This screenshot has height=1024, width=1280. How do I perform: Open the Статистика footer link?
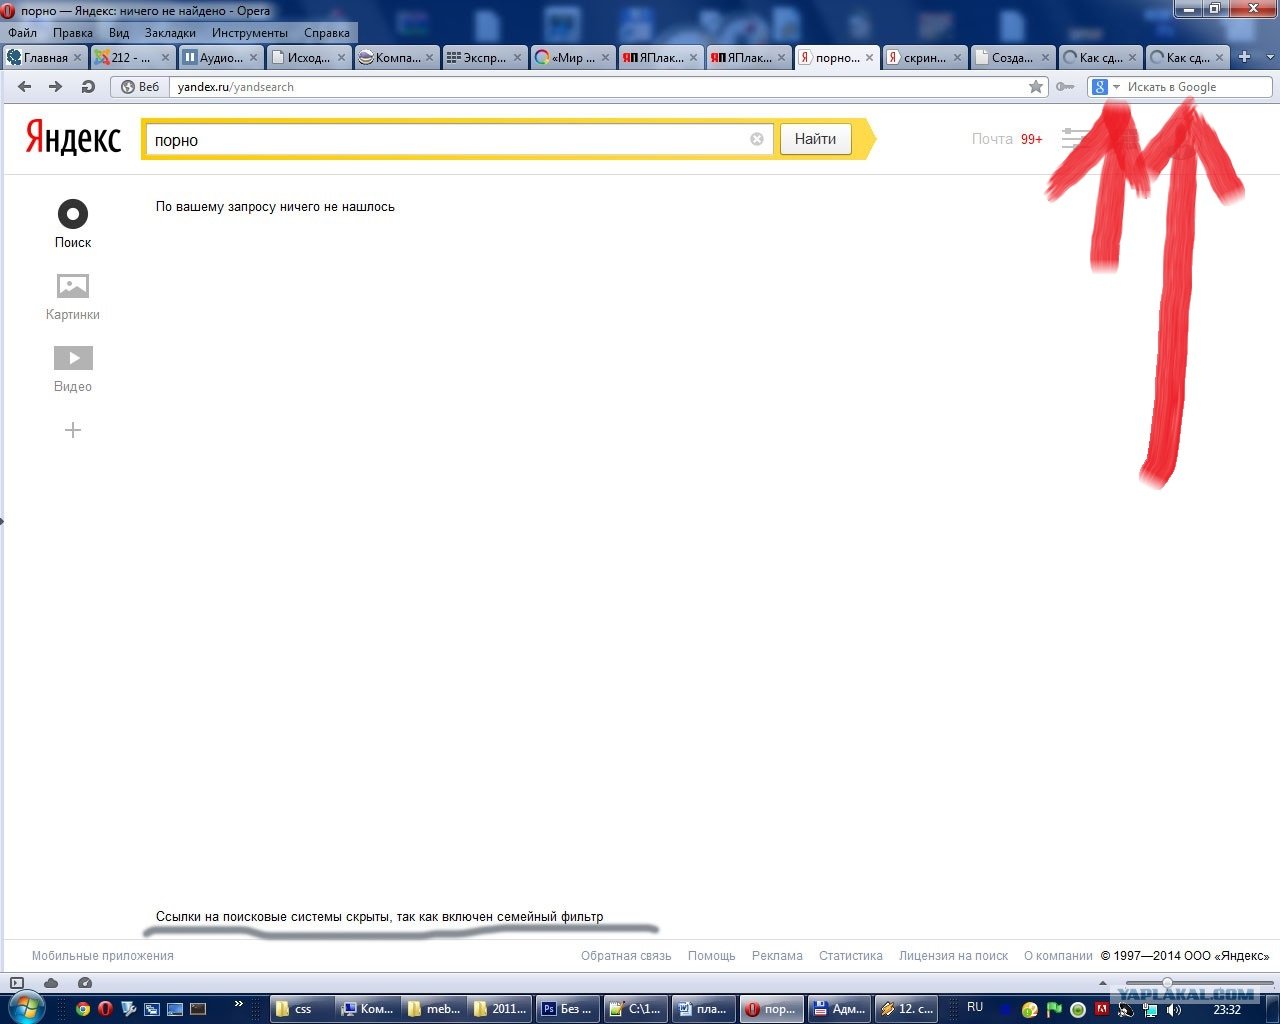tap(851, 956)
